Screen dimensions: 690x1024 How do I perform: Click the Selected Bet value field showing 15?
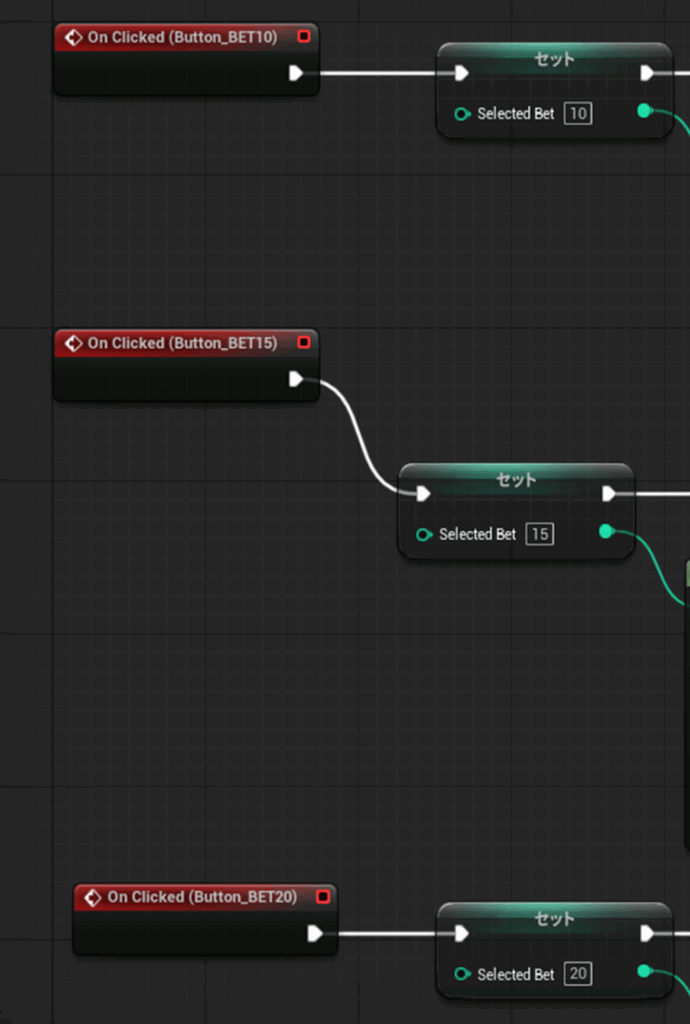tap(539, 534)
